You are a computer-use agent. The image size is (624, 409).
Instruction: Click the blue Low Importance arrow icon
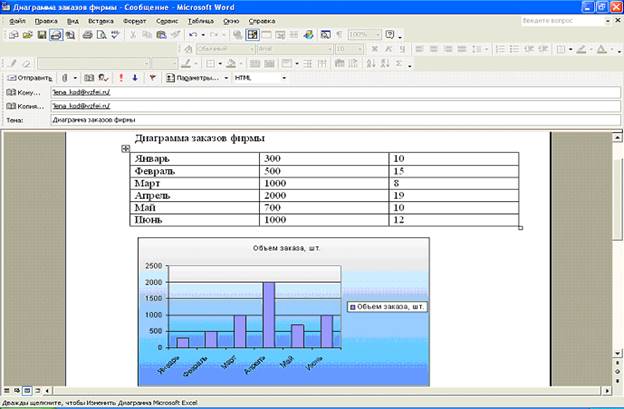(135, 77)
